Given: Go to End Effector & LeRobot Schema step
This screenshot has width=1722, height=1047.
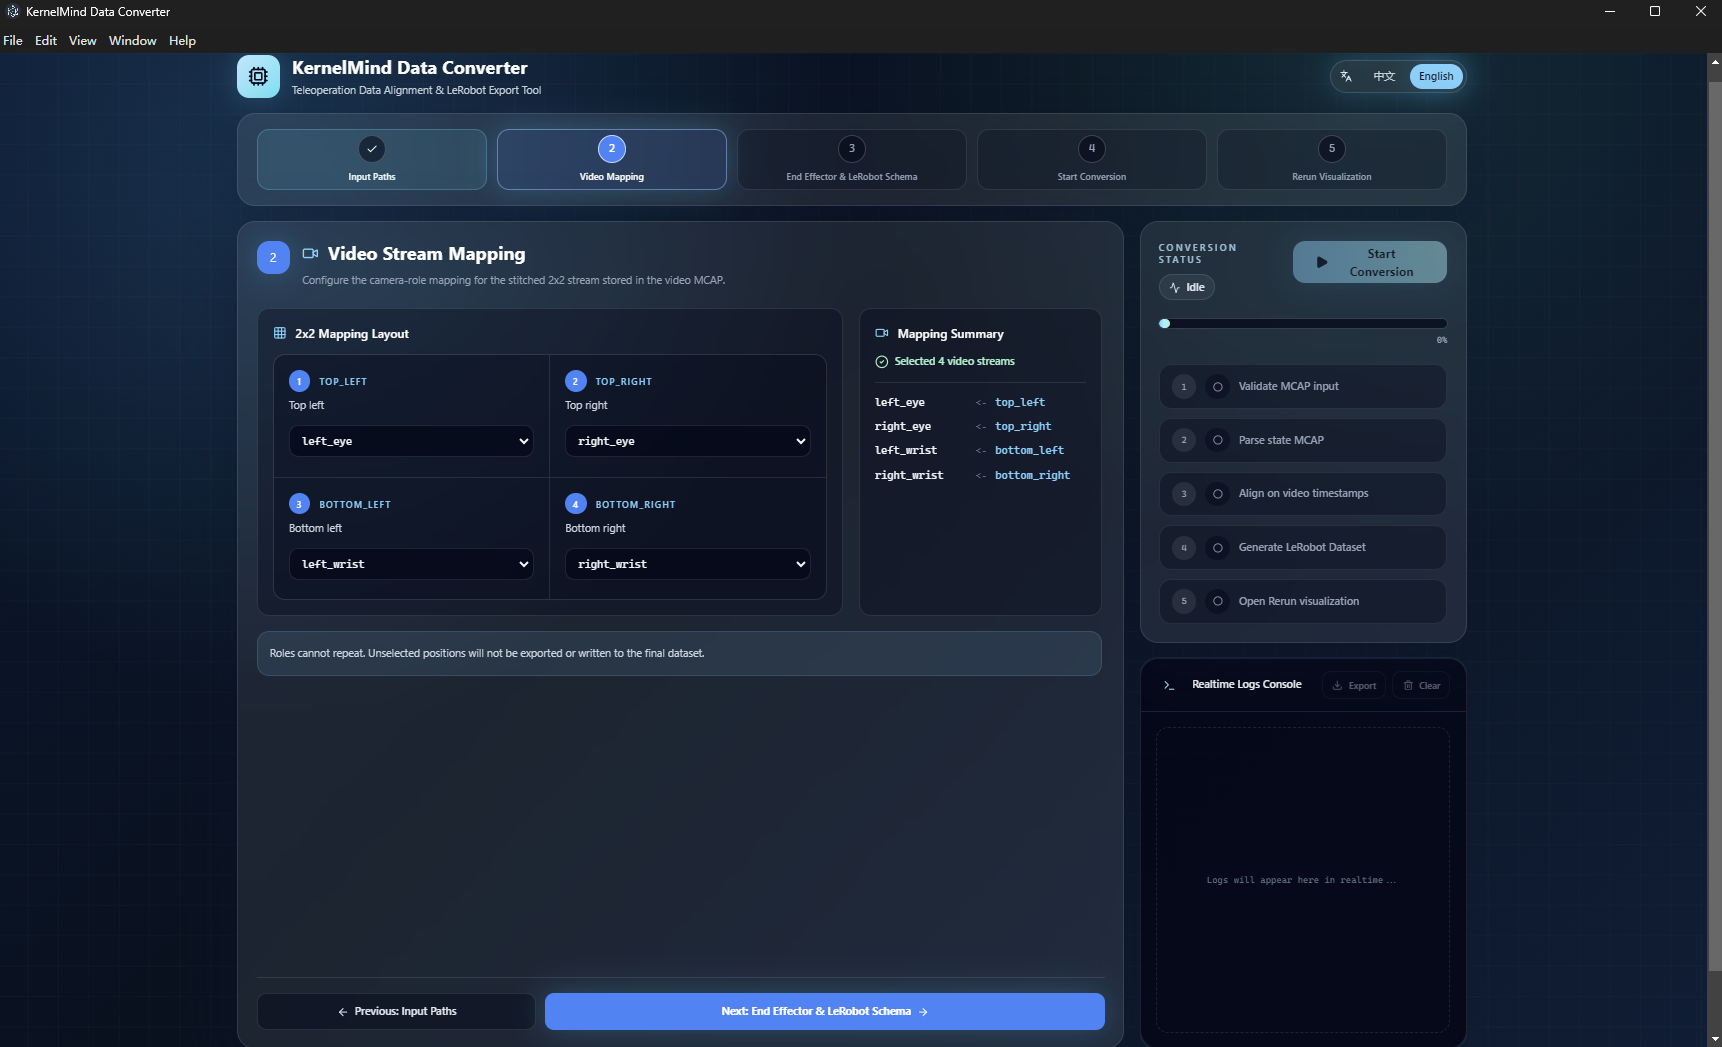Looking at the screenshot, I should [852, 159].
